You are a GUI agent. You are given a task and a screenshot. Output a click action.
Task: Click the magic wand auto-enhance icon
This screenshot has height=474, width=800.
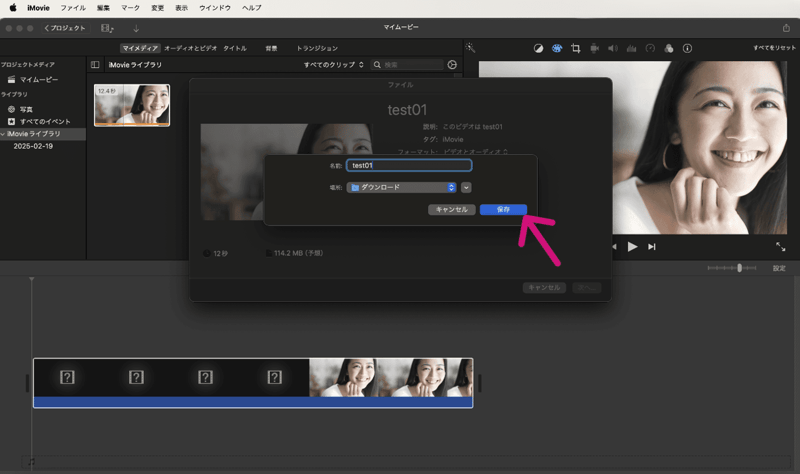coord(471,48)
